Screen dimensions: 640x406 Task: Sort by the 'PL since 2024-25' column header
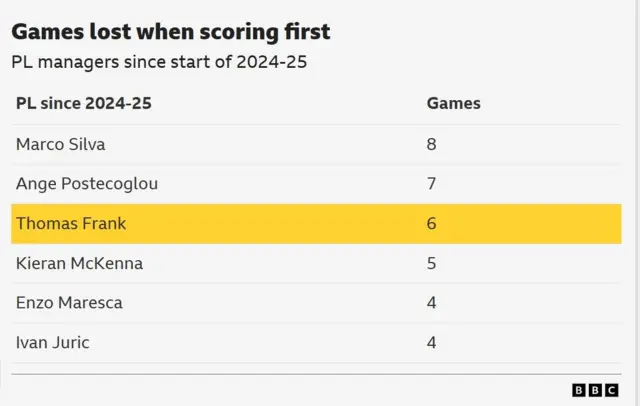(x=83, y=103)
